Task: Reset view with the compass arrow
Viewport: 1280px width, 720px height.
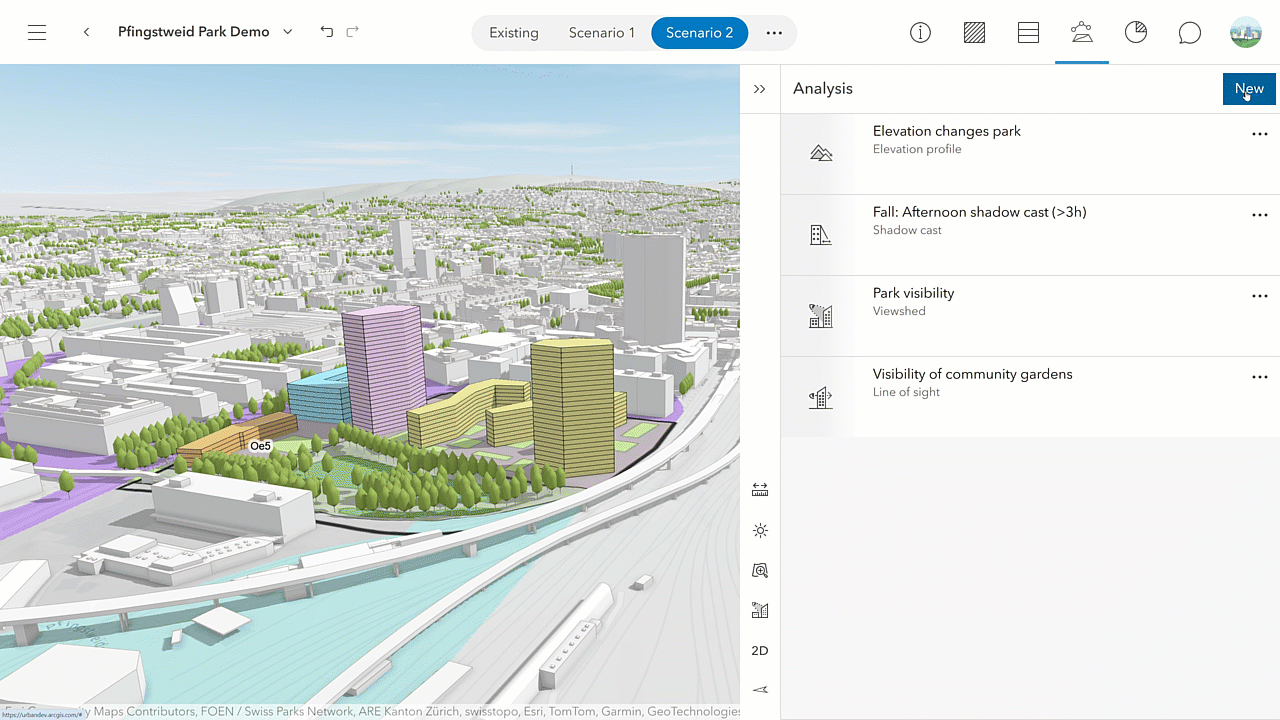Action: 760,689
